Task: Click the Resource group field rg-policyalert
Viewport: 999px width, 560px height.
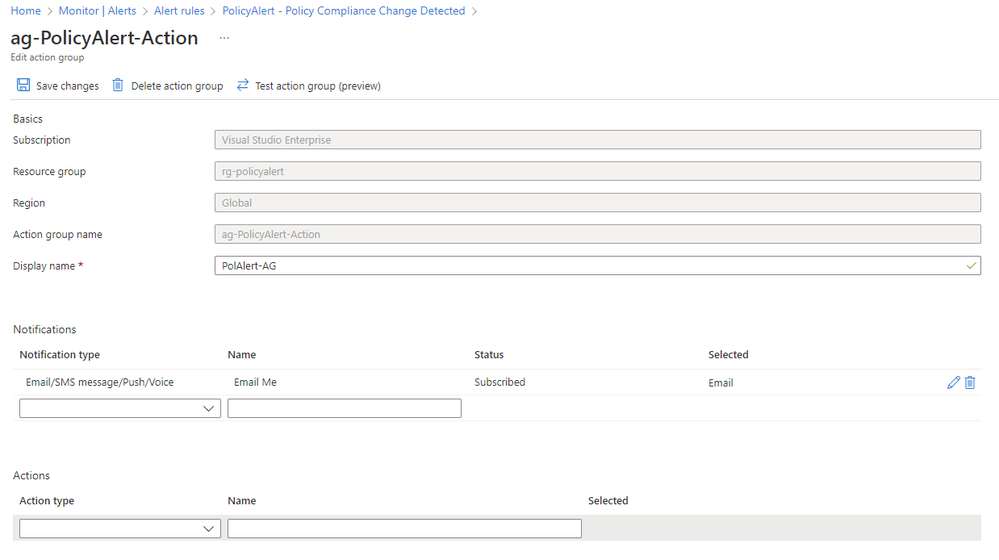Action: pyautogui.click(x=598, y=171)
